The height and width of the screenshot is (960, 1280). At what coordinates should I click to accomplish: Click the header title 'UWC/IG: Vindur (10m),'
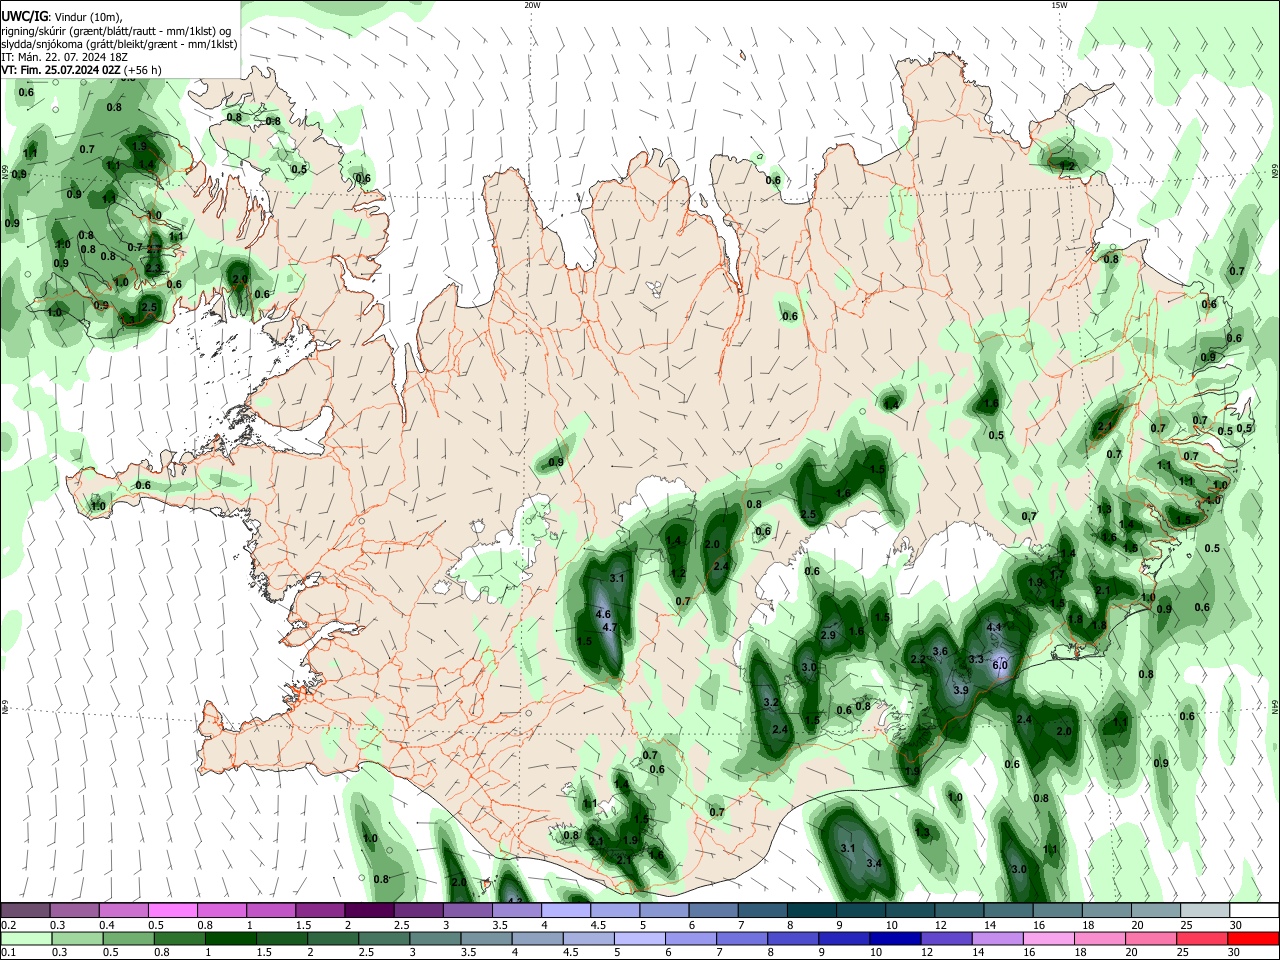[x=63, y=16]
